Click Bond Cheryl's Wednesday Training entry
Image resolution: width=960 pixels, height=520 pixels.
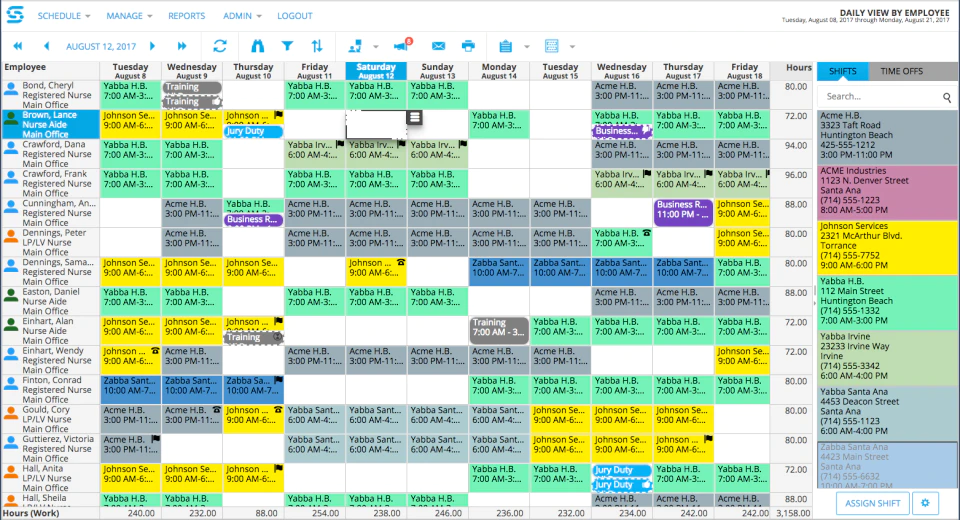tap(192, 87)
